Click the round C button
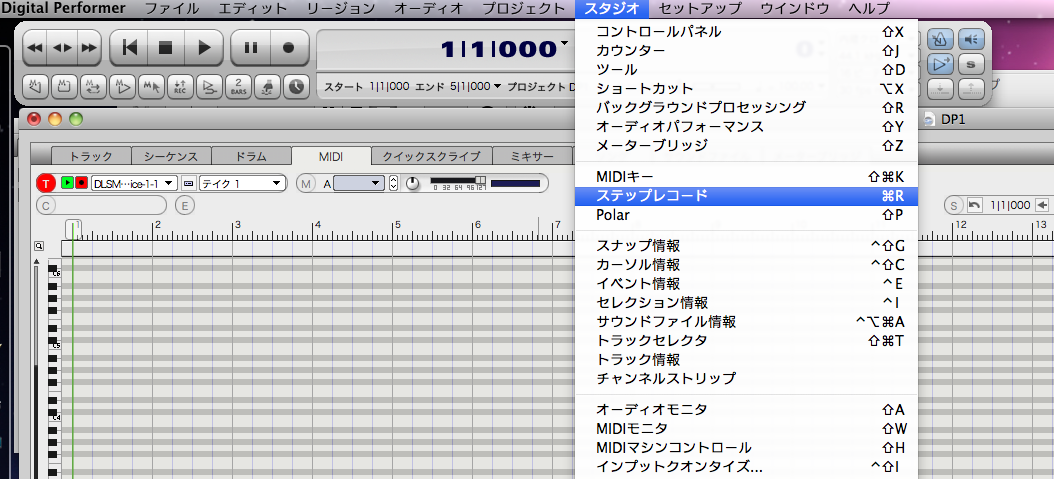 coord(45,206)
